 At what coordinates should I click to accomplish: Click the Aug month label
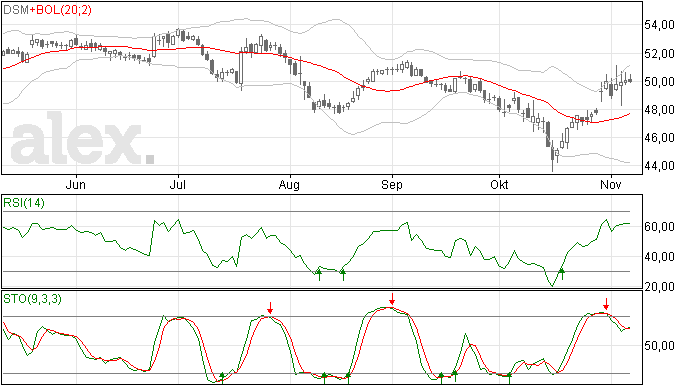289,185
